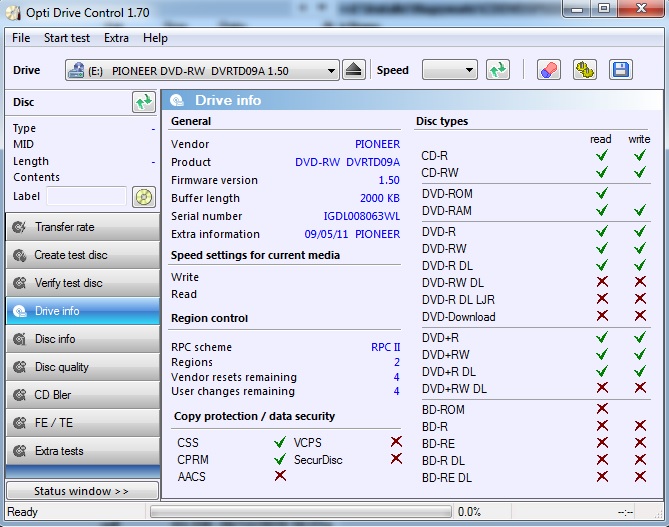Open the Speed dropdown

(x=450, y=70)
